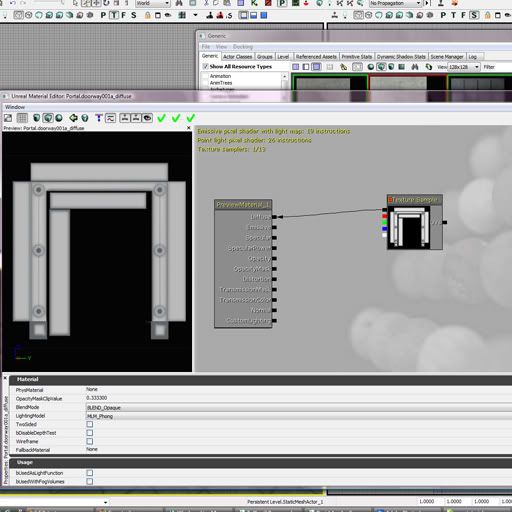Image resolution: width=512 pixels, height=512 pixels.
Task: Select sphere preview primitive in Material Editor
Action: pyautogui.click(x=59, y=118)
